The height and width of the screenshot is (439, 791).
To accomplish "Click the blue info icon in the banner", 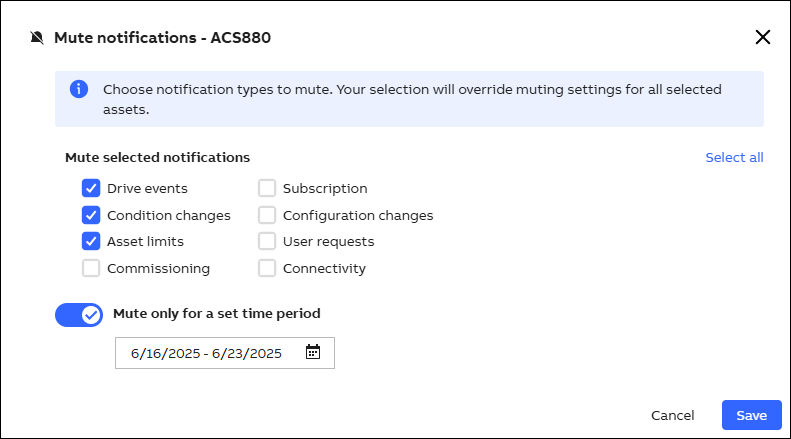I will [78, 90].
